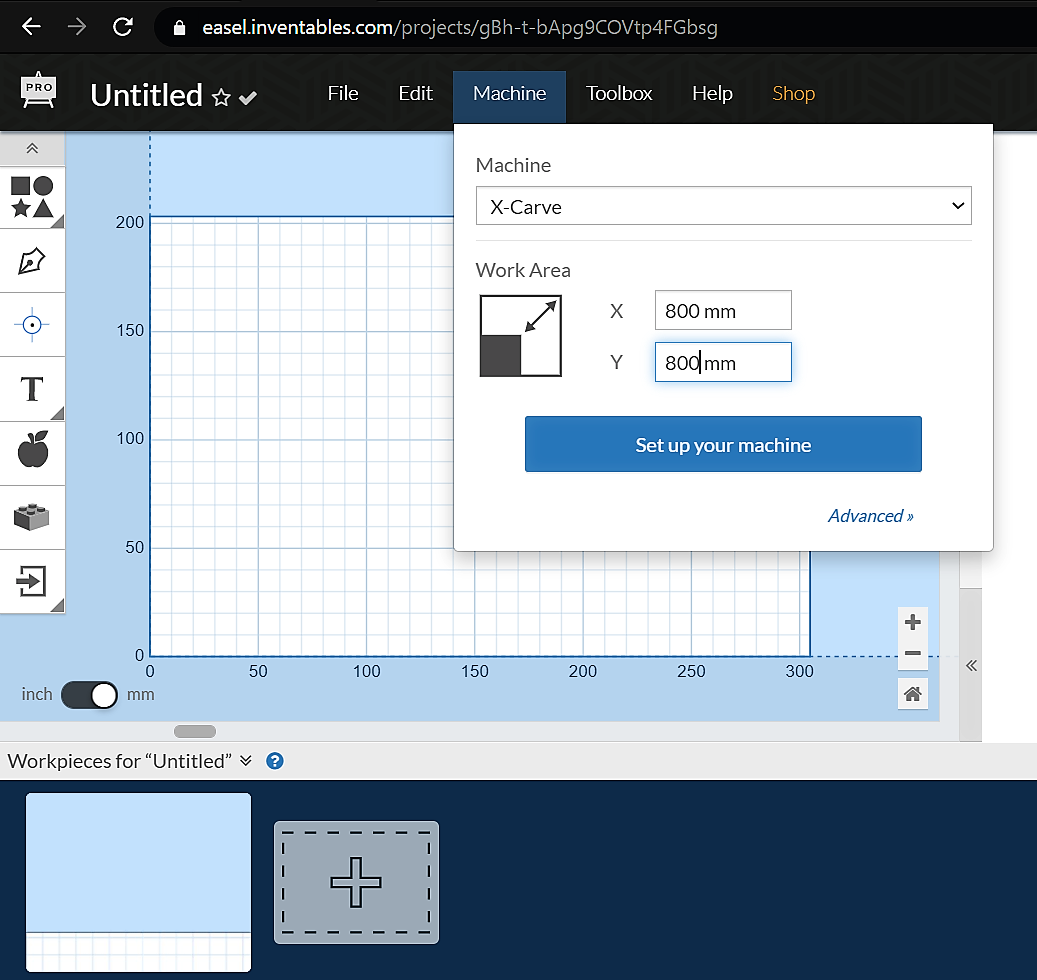The image size is (1037, 980).
Task: Open the Help menu
Action: point(712,93)
